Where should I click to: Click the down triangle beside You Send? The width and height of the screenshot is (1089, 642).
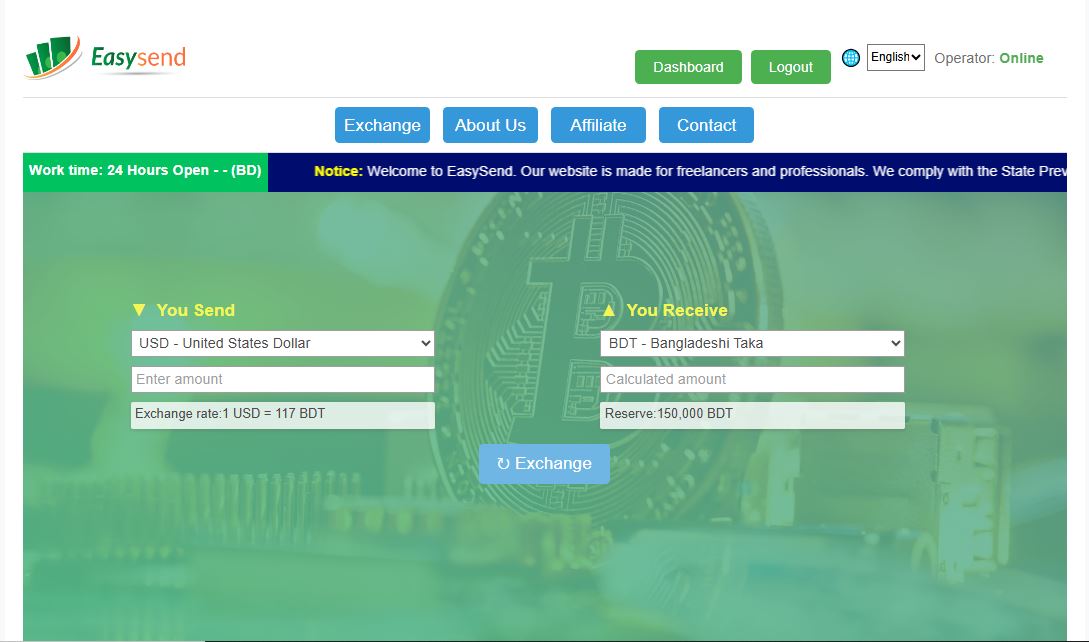click(139, 310)
